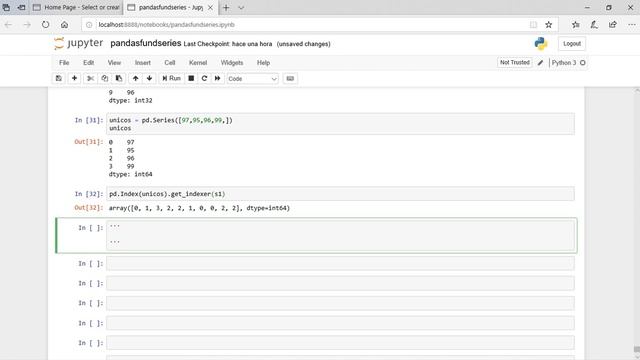Screen dimensions: 640x360
Task: Open the Edit menu
Action: (89, 63)
